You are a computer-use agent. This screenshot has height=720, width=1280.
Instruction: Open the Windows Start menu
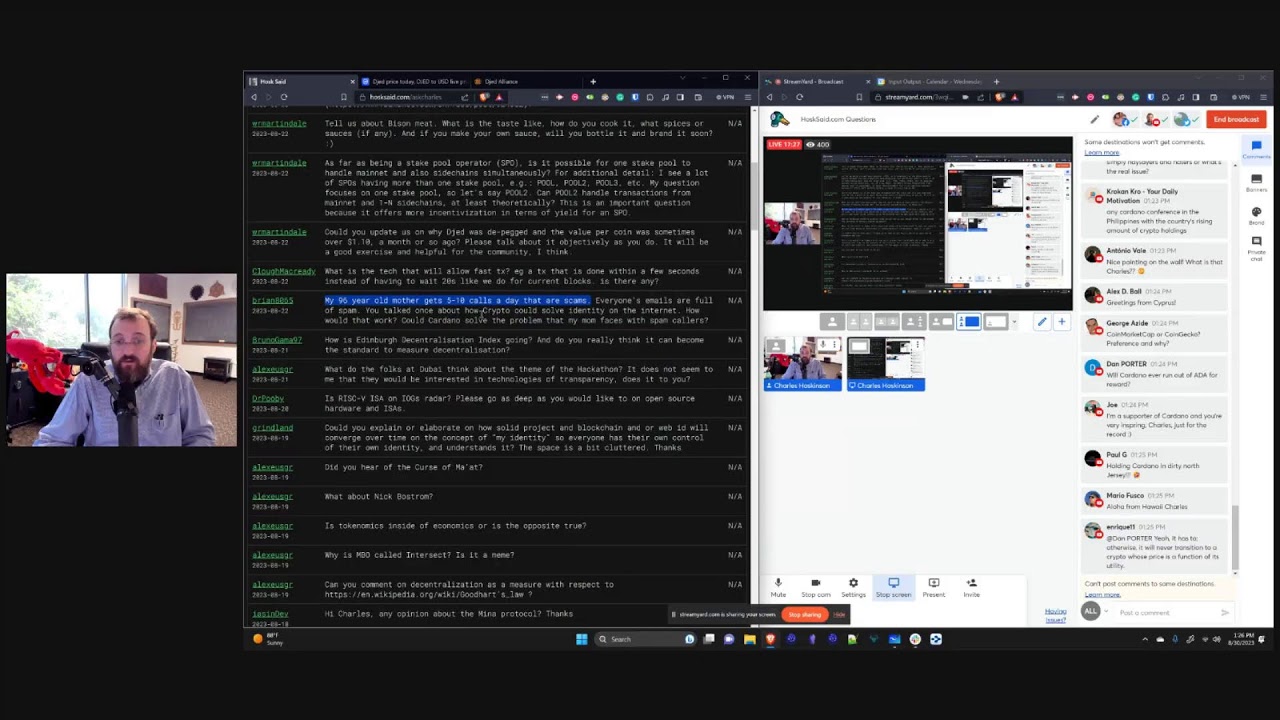click(581, 639)
